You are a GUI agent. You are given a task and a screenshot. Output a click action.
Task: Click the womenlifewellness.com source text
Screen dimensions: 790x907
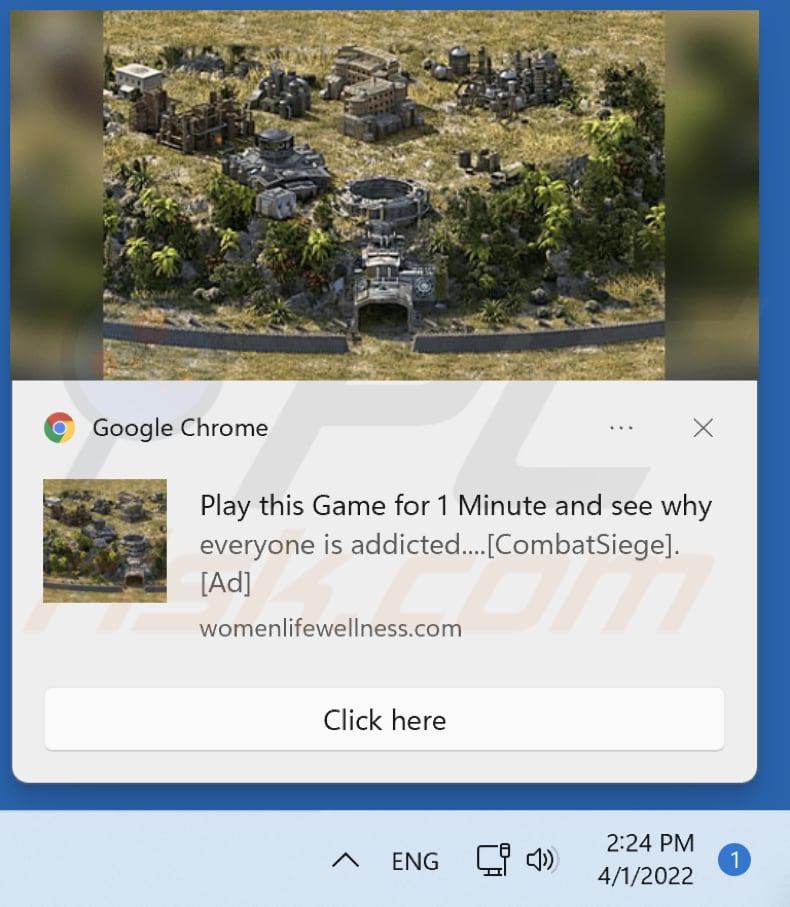331,628
